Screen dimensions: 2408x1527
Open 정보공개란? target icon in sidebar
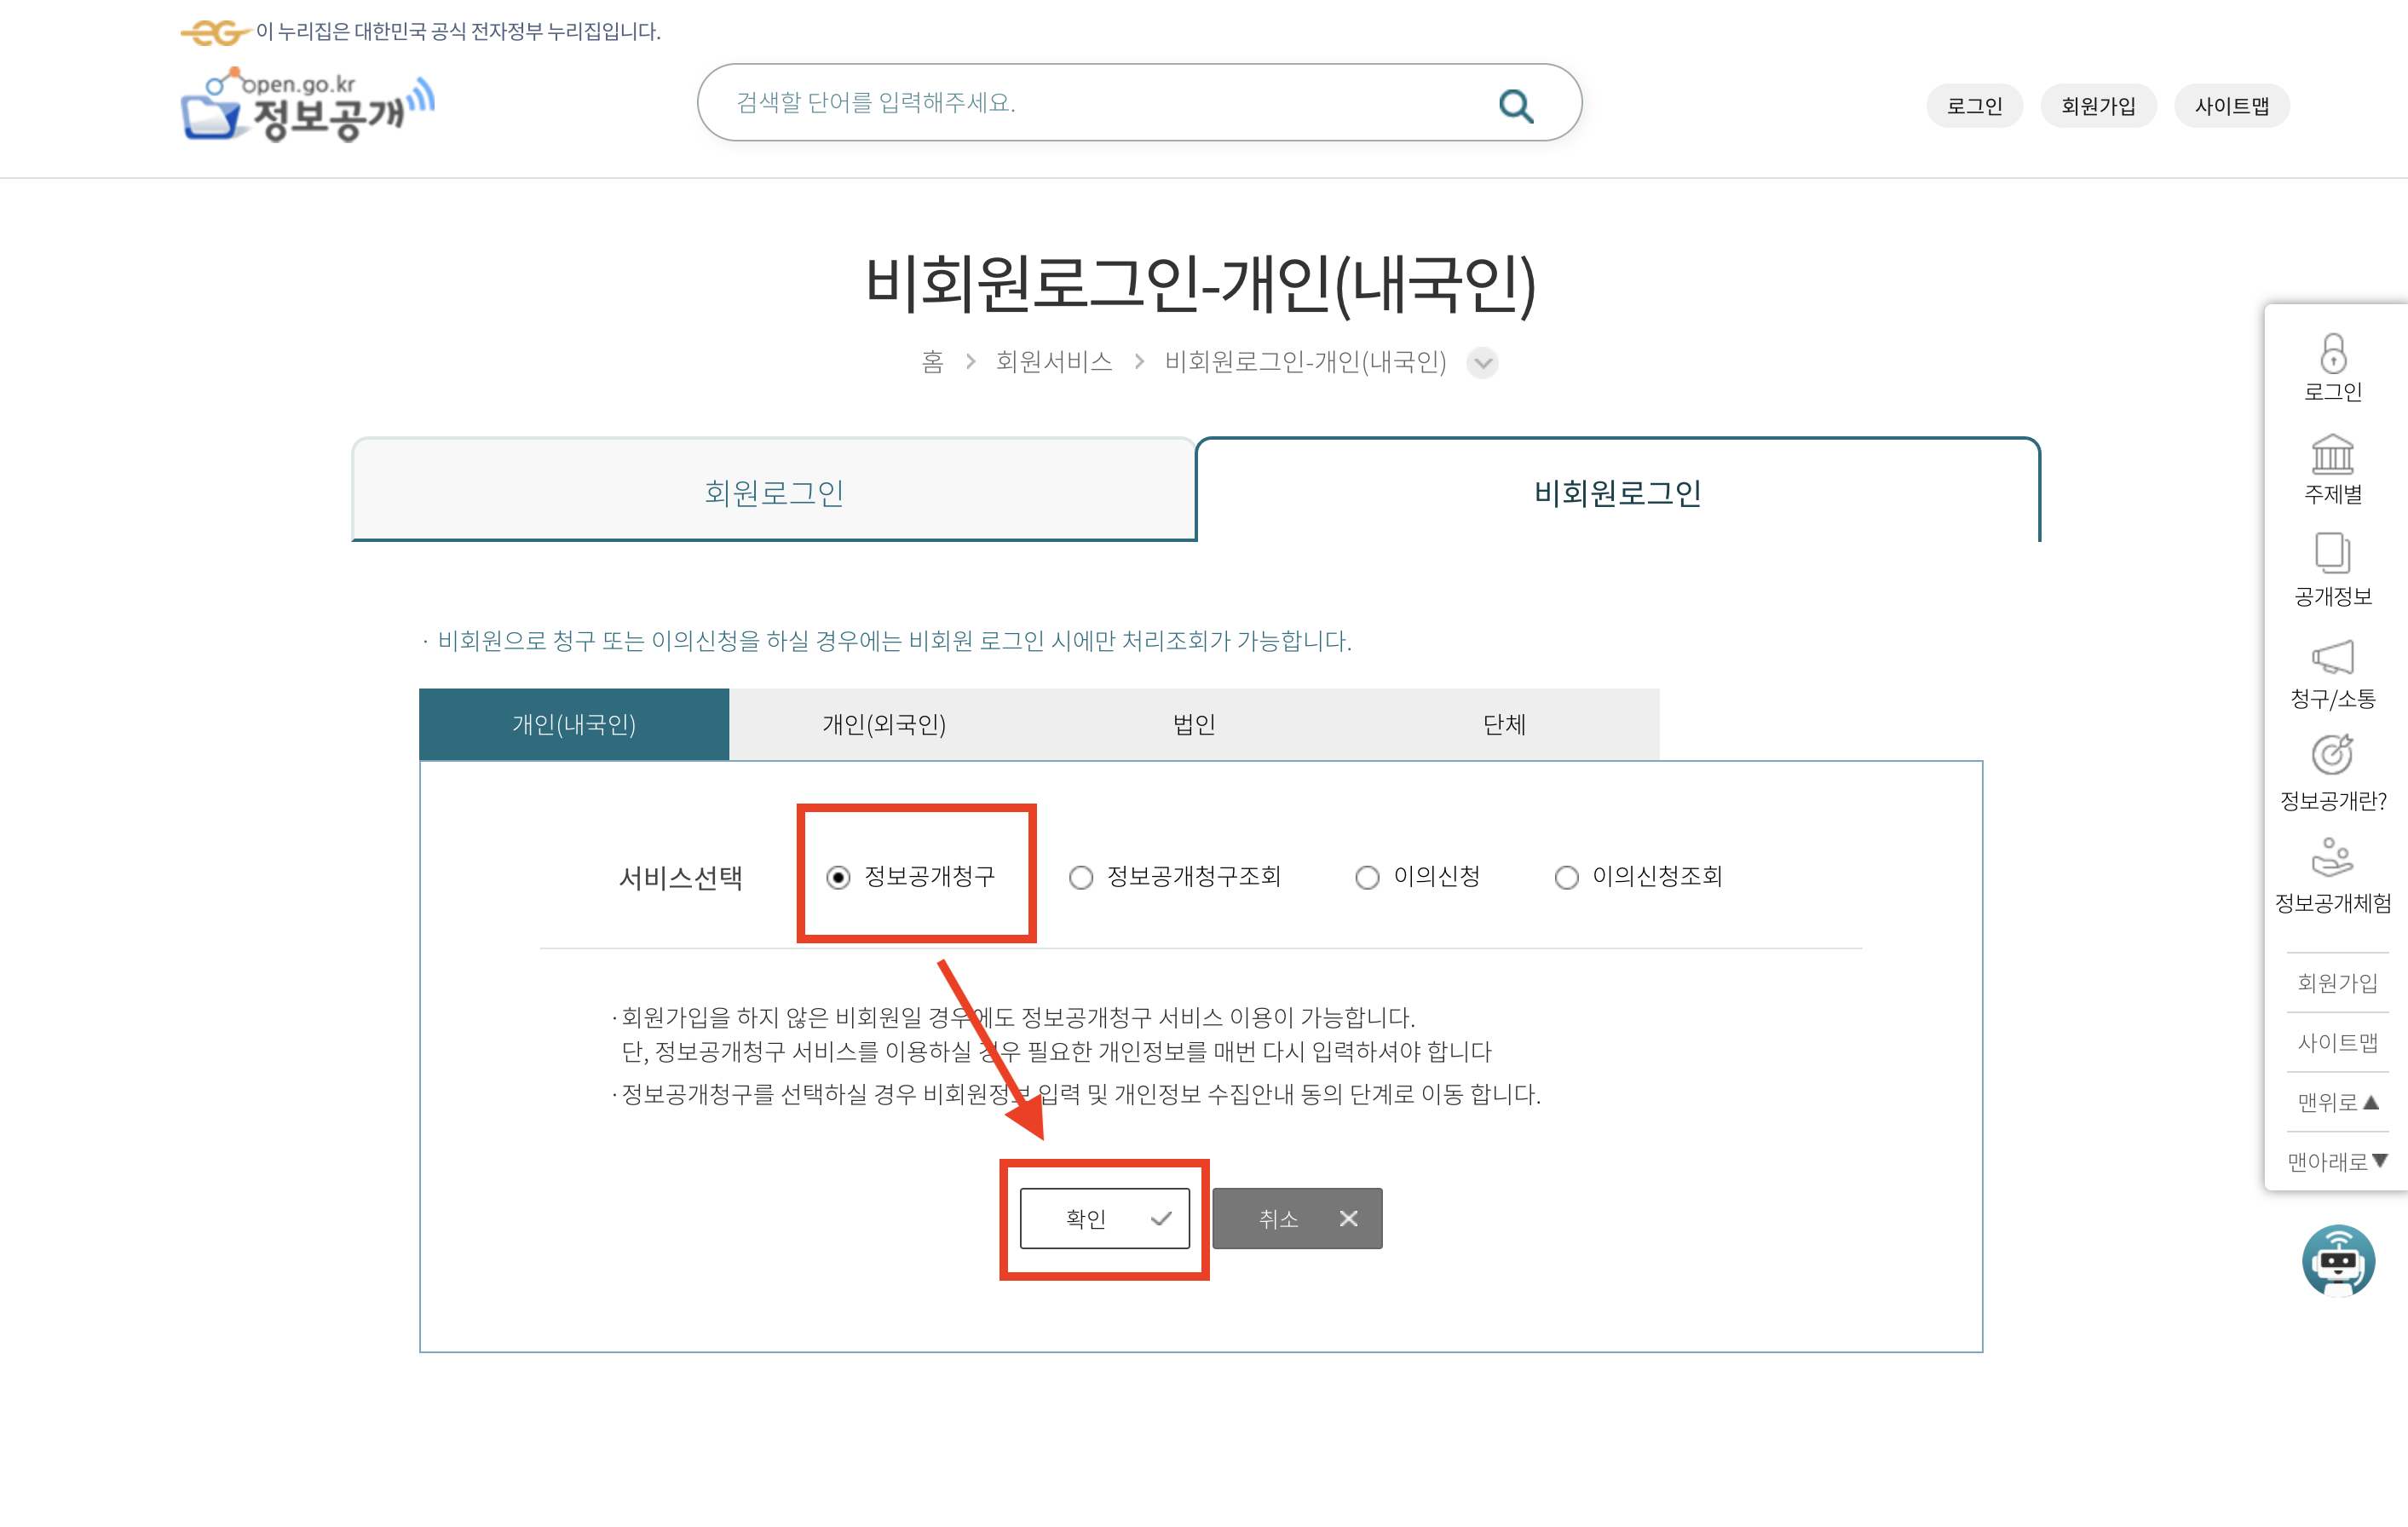tap(2332, 756)
